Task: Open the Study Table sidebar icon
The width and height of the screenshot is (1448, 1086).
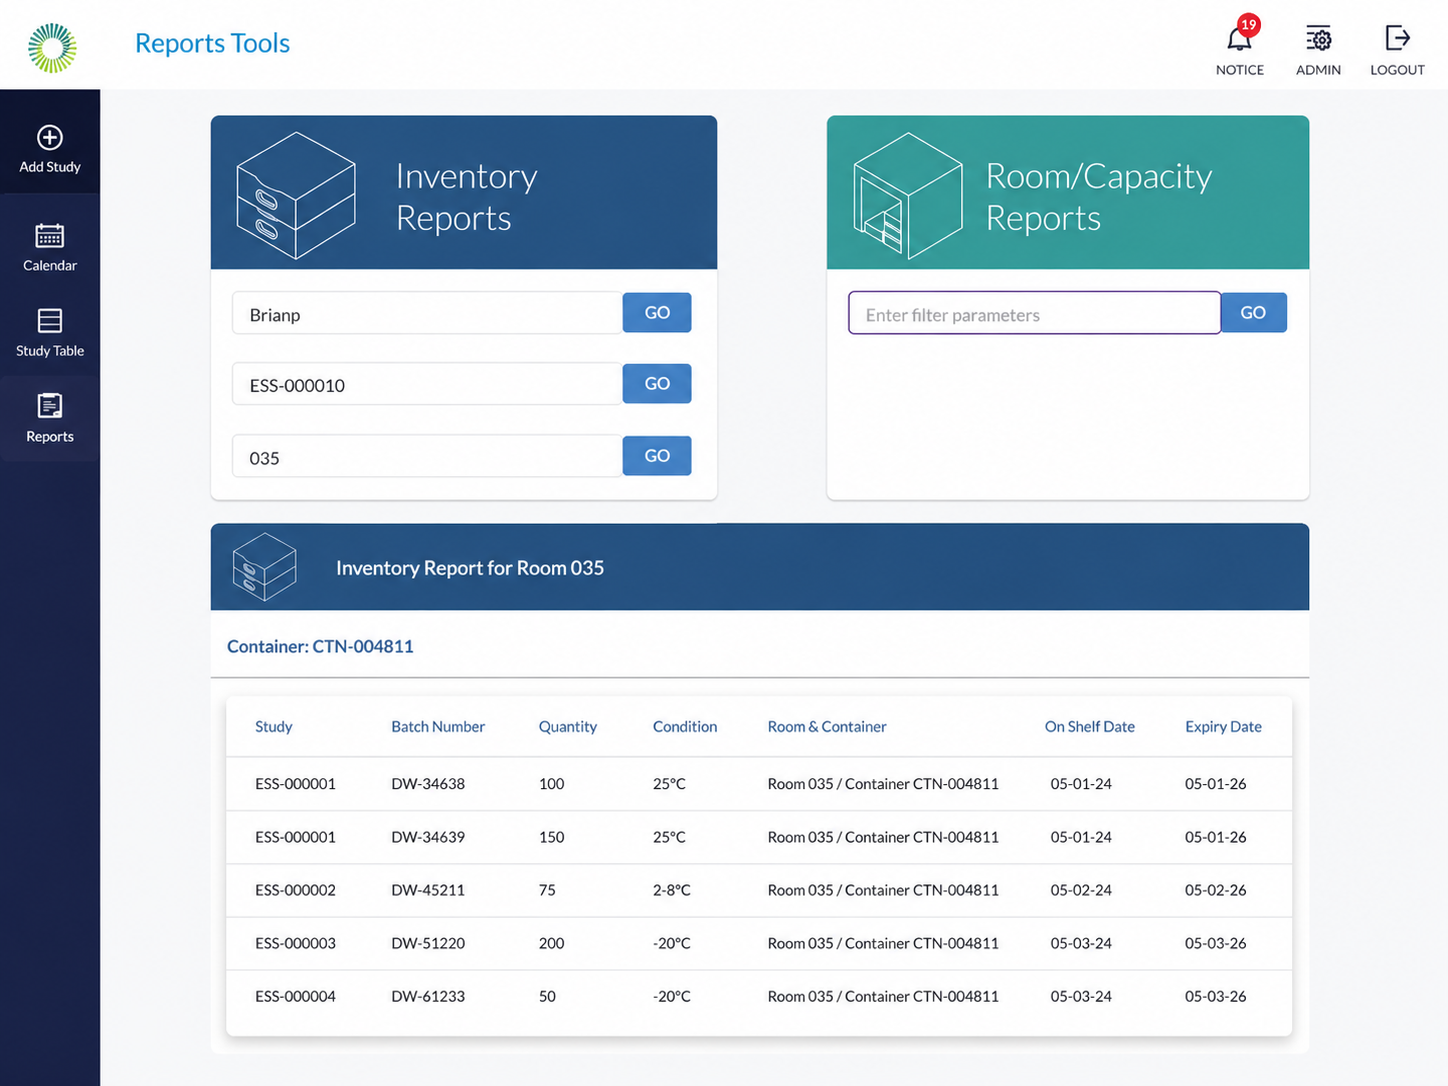Action: tap(50, 320)
